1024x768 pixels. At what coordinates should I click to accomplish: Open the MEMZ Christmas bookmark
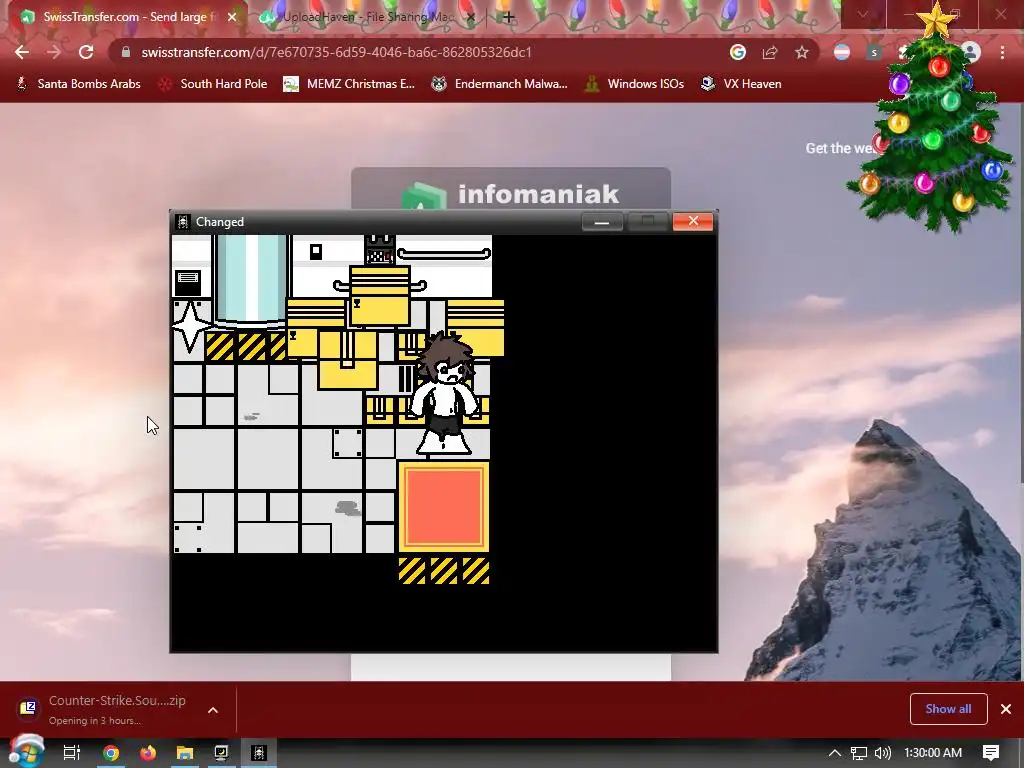point(349,84)
